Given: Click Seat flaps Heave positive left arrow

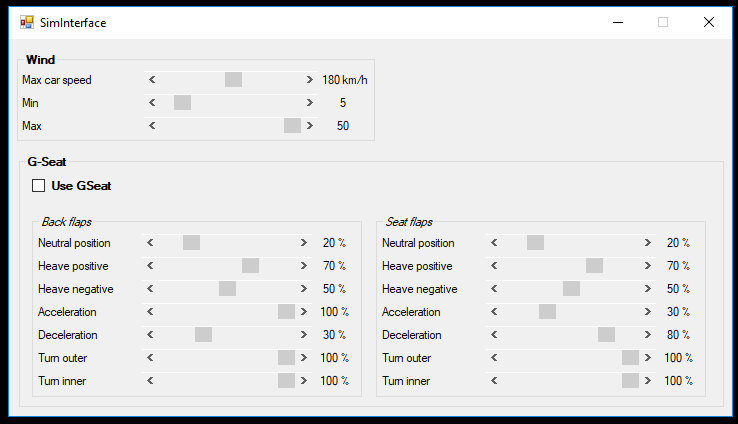Looking at the screenshot, I should coord(494,266).
